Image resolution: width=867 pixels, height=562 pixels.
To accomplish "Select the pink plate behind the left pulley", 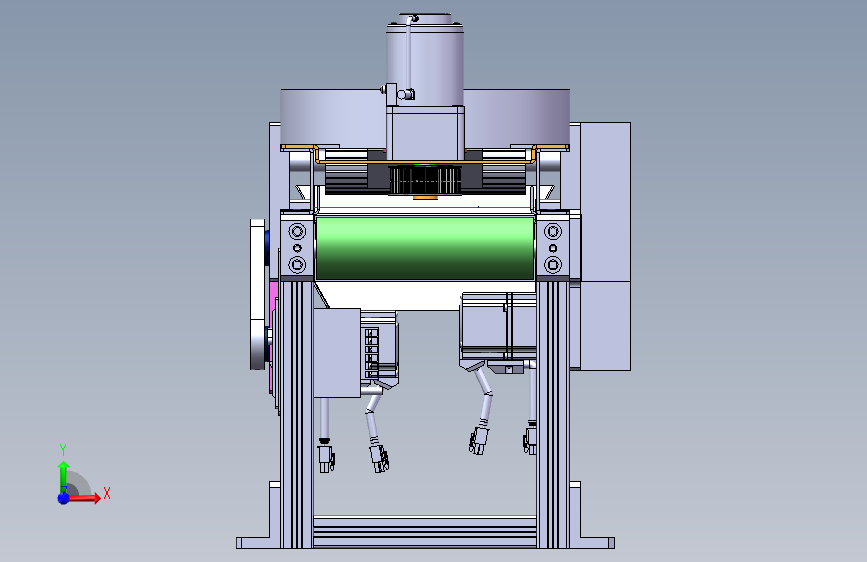I will point(273,336).
